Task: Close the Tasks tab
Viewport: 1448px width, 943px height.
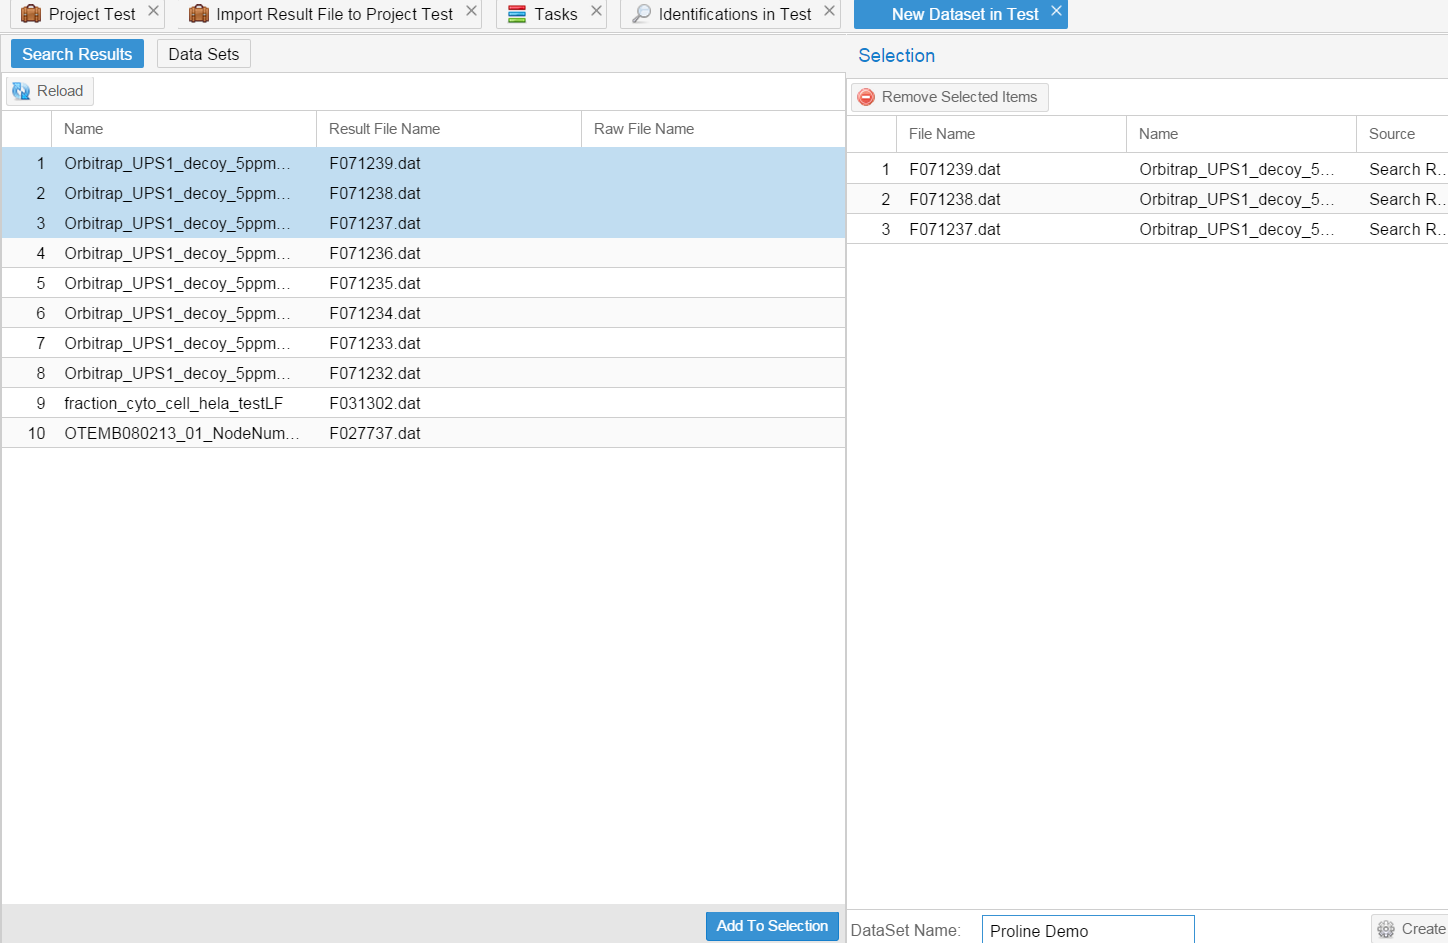Action: pos(596,11)
